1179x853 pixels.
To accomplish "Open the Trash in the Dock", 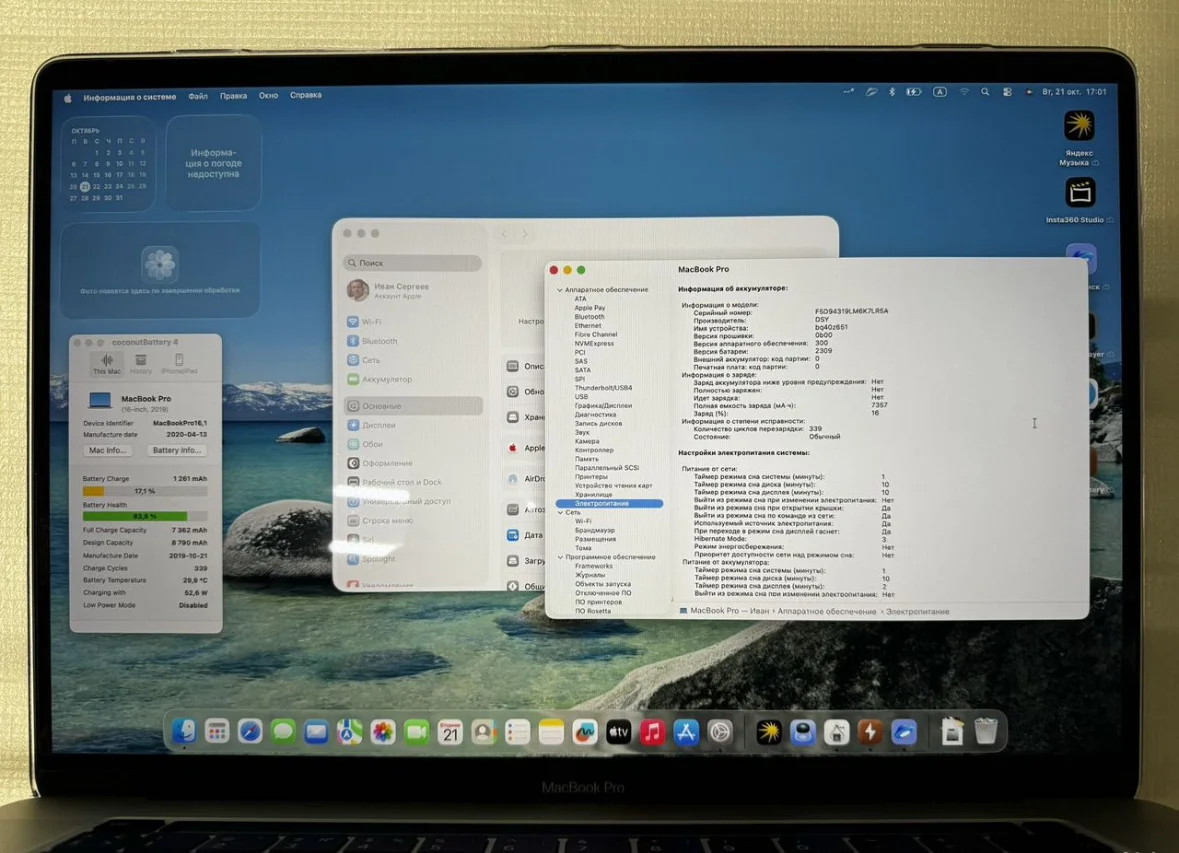I will [986, 731].
